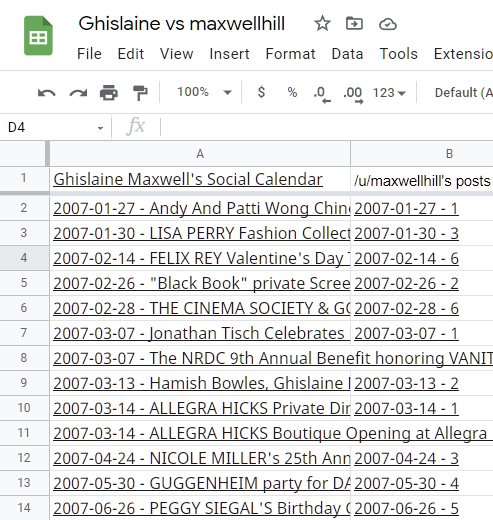Viewport: 493px width, 520px height.
Task: Increase decimal places
Action: tap(353, 94)
